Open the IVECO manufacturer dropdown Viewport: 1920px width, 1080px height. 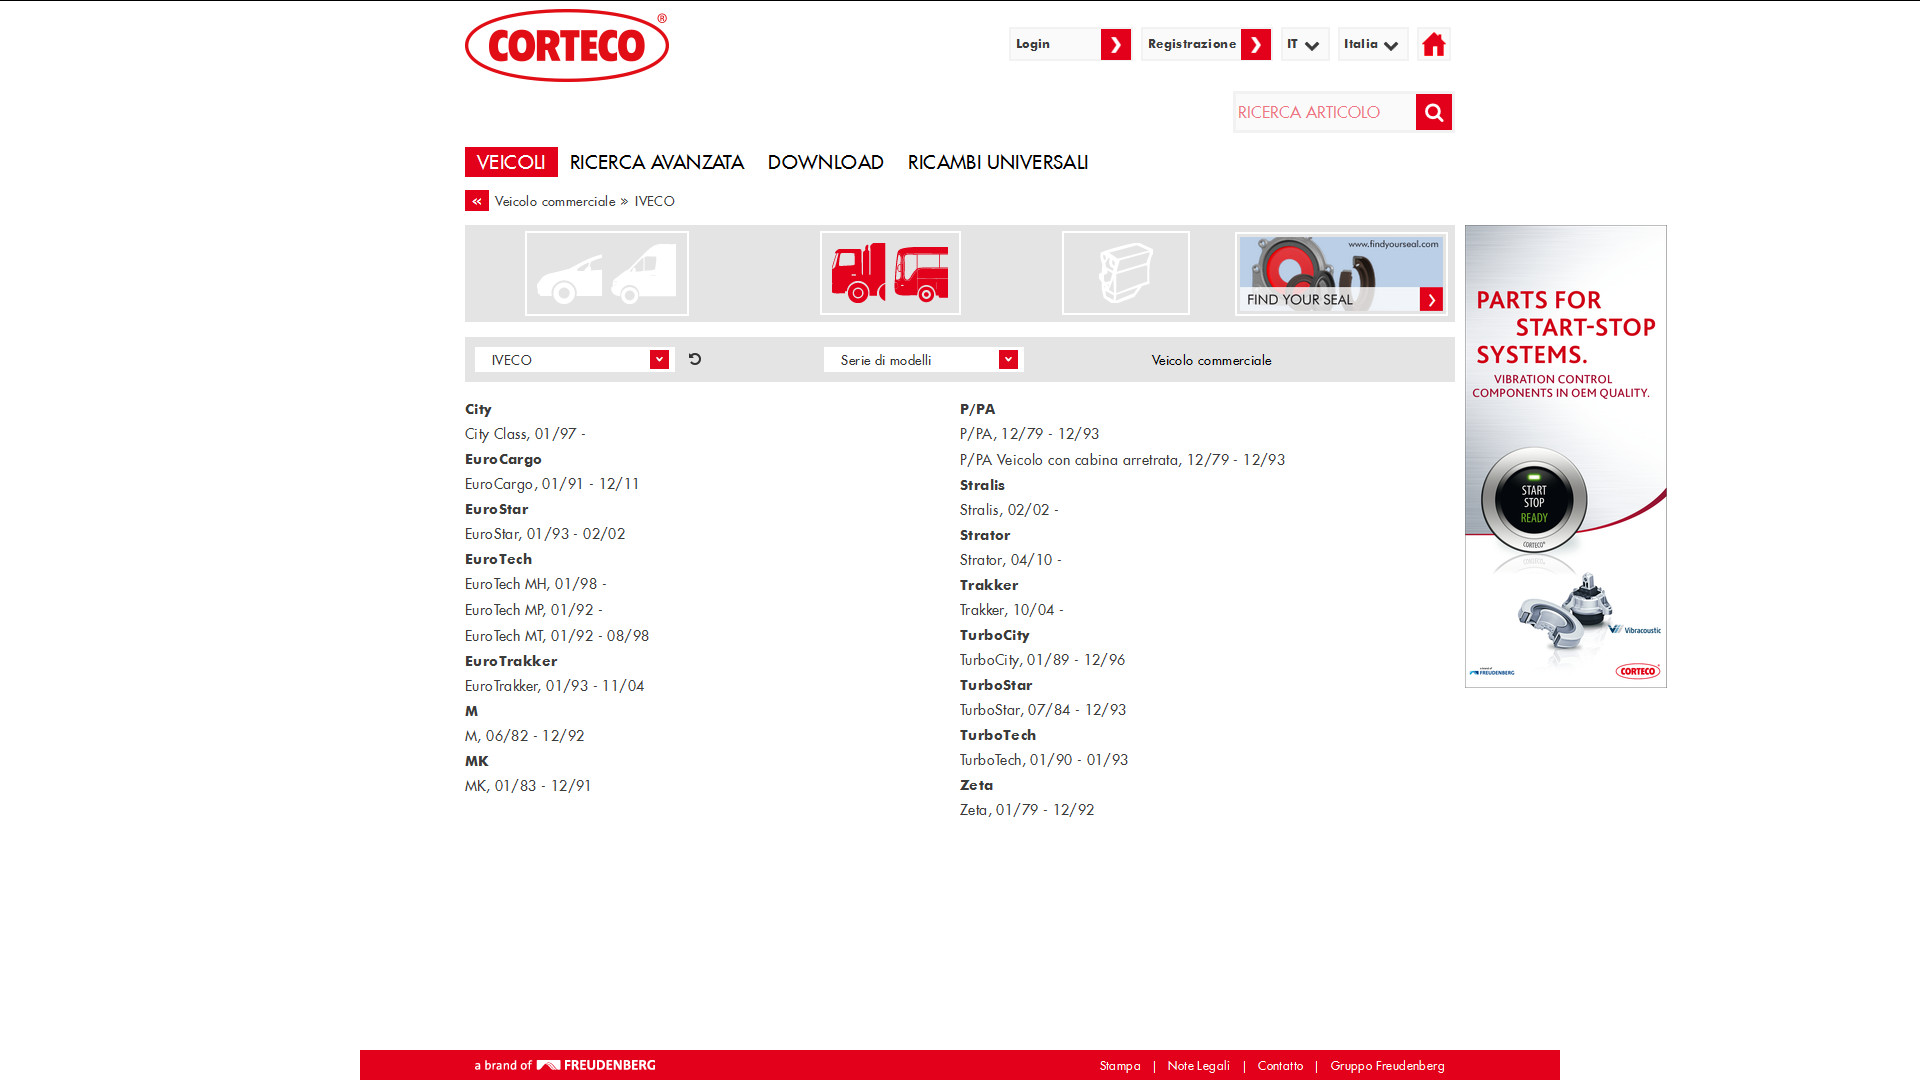[x=574, y=360]
